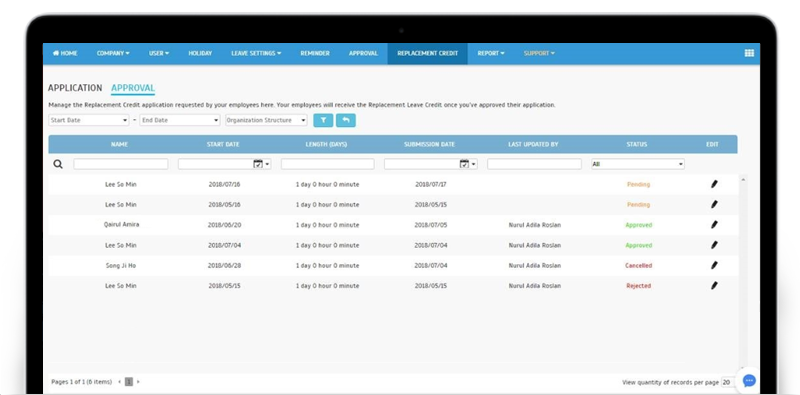Expand the Company menu
Image resolution: width=800 pixels, height=395 pixels.
point(113,53)
